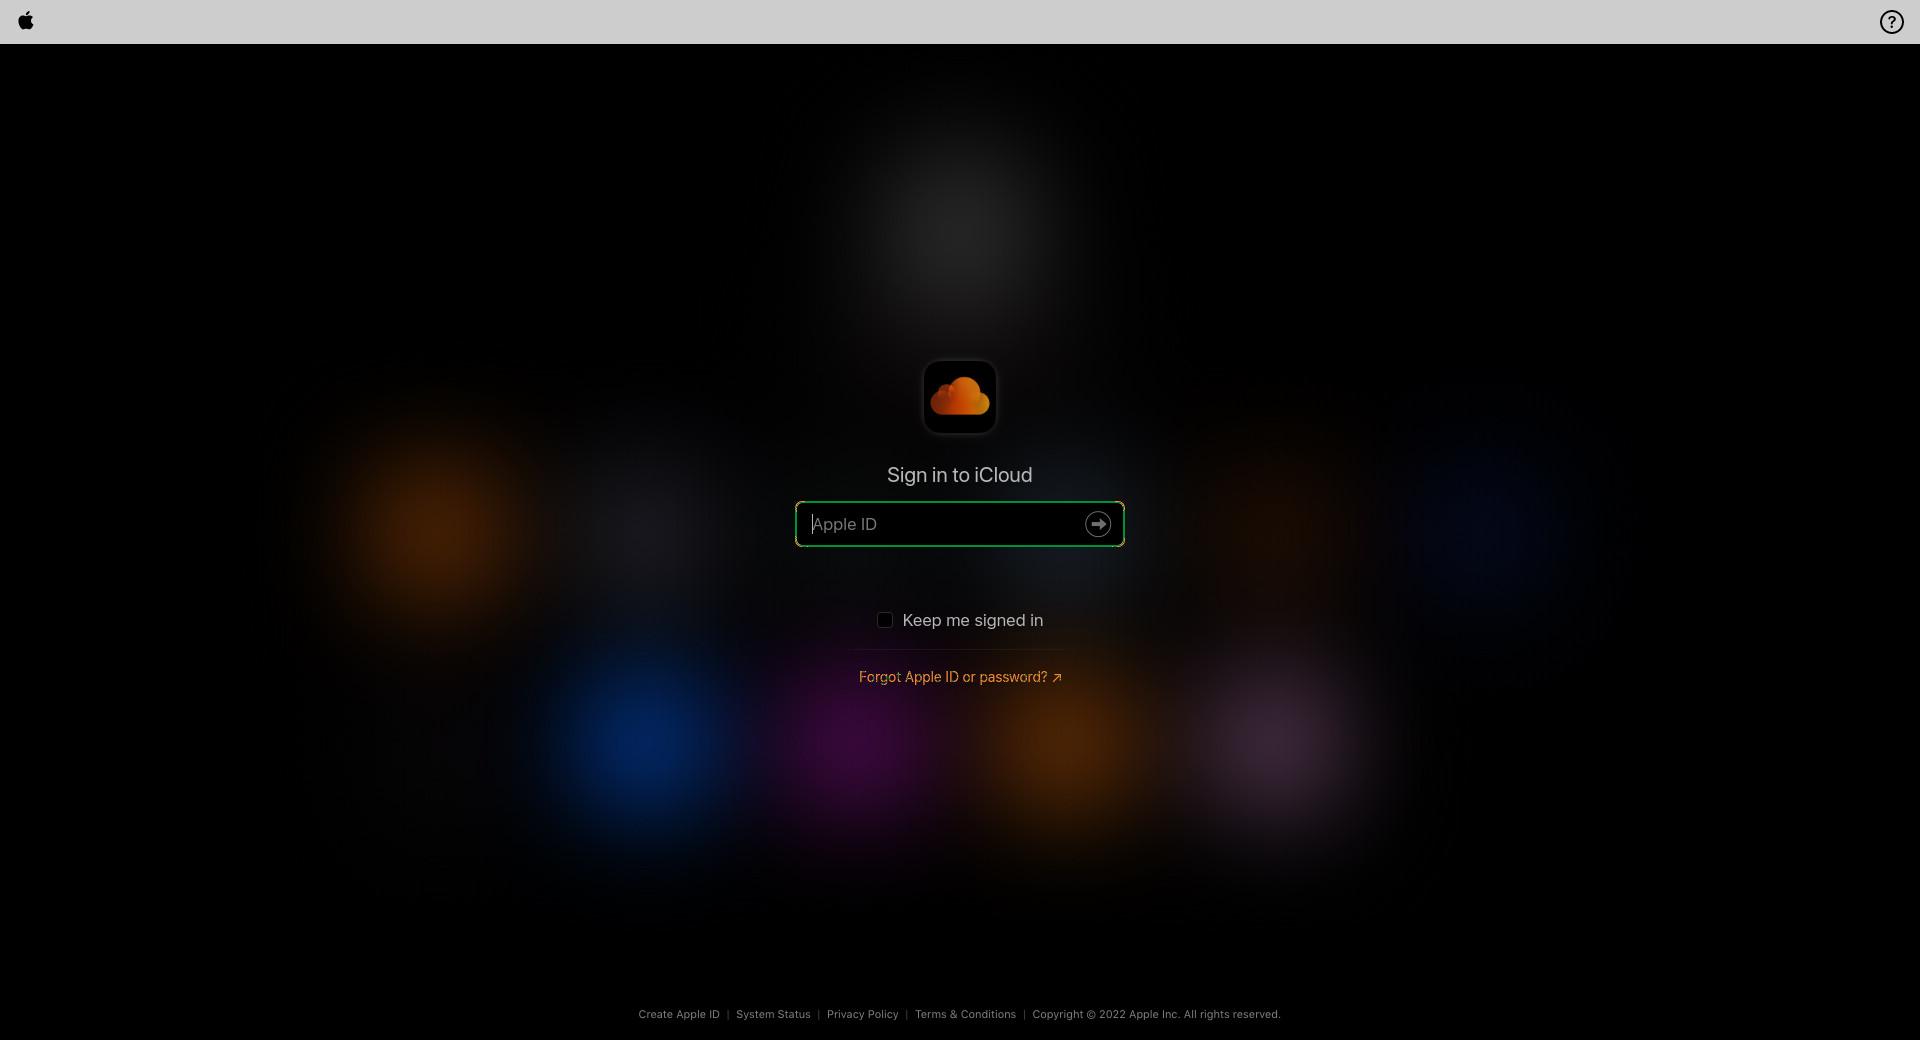The width and height of the screenshot is (1920, 1040).
Task: Click the Apple logo in the top bar
Action: point(26,21)
